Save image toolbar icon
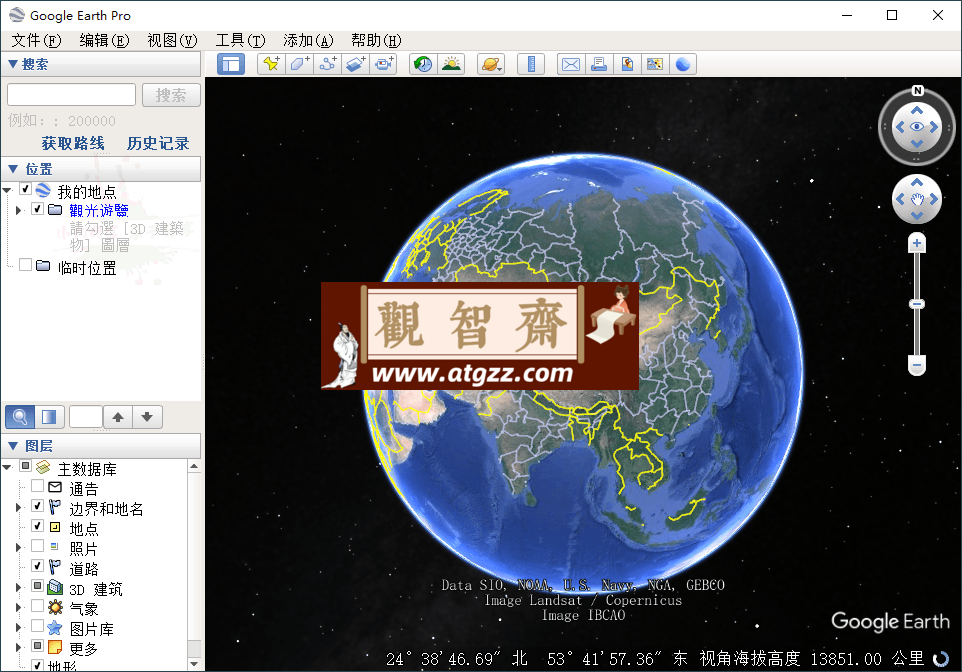 coord(627,64)
